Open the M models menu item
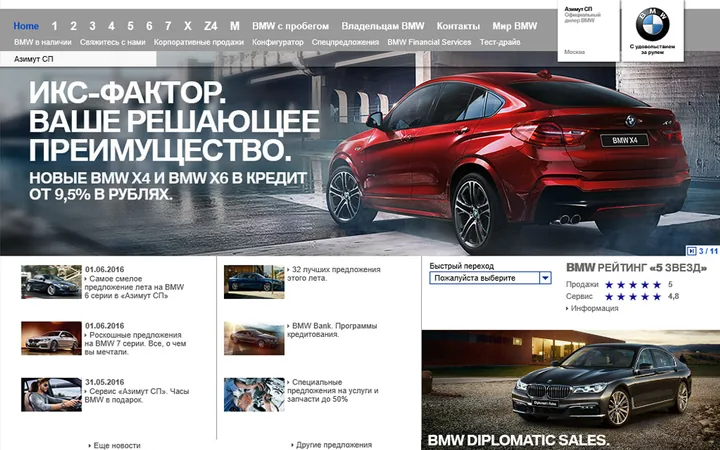The width and height of the screenshot is (720, 450). 235,26
